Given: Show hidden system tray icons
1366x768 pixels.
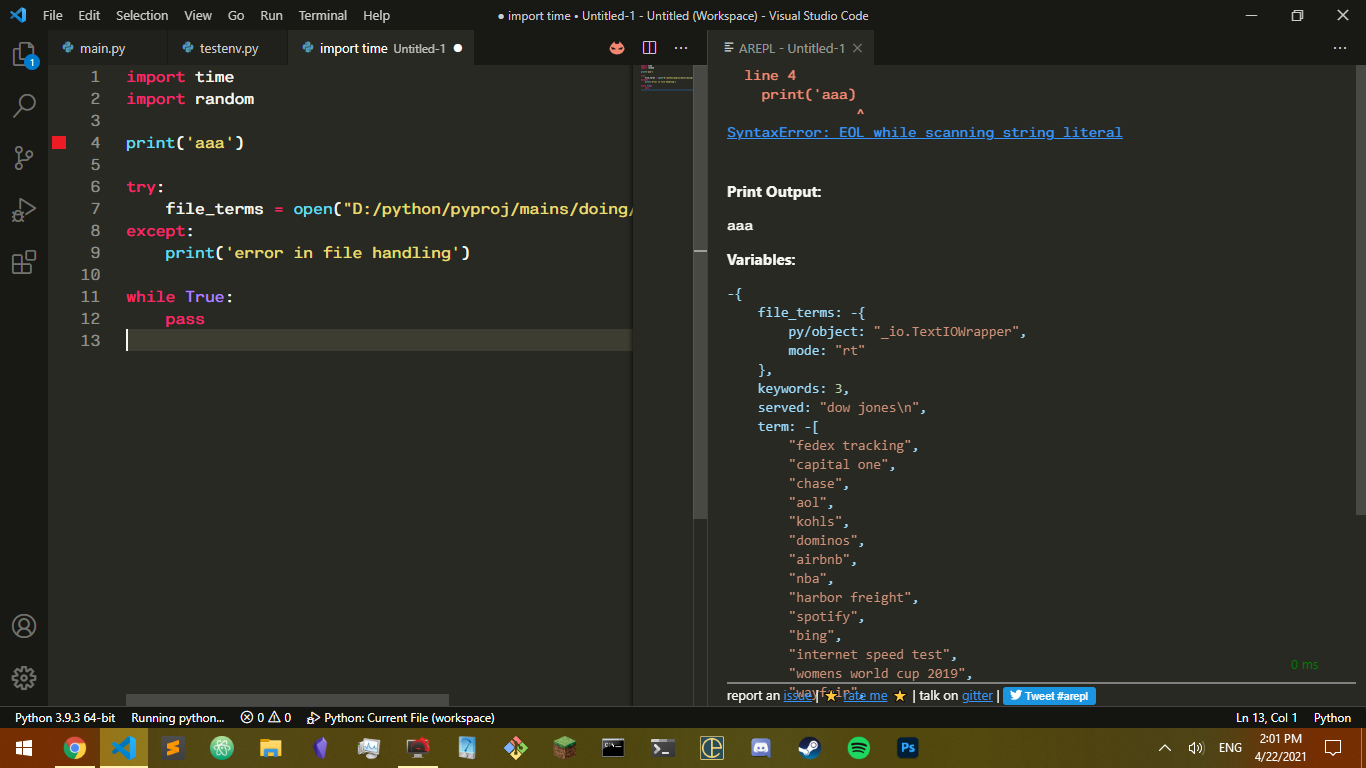Looking at the screenshot, I should coord(1165,748).
